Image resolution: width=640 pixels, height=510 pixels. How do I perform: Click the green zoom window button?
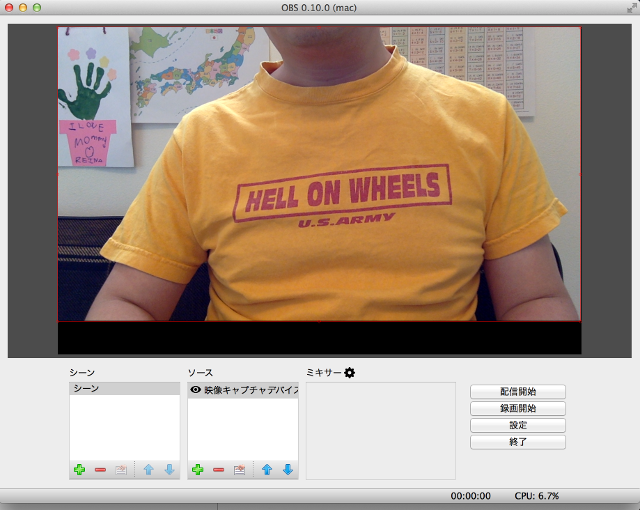point(37,8)
